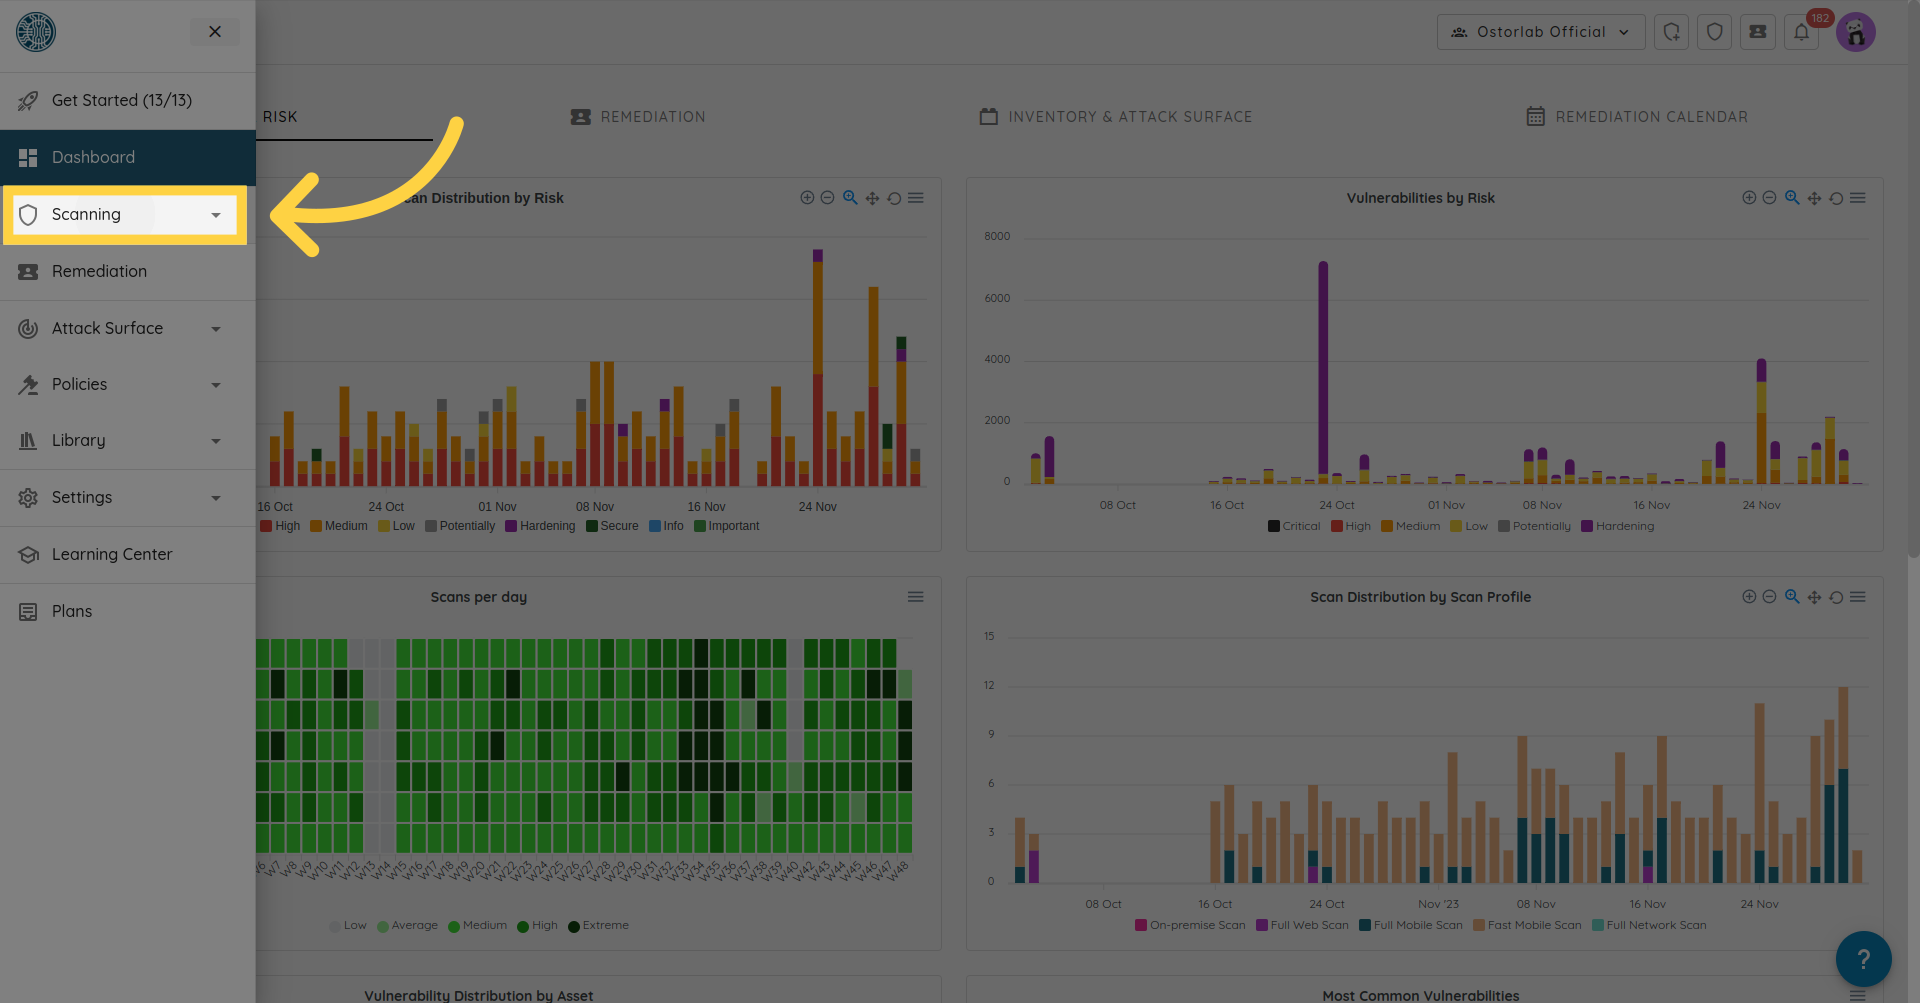This screenshot has height=1003, width=1920.
Task: Toggle the Critical series in Vulnerabilities legend
Action: pos(1294,526)
